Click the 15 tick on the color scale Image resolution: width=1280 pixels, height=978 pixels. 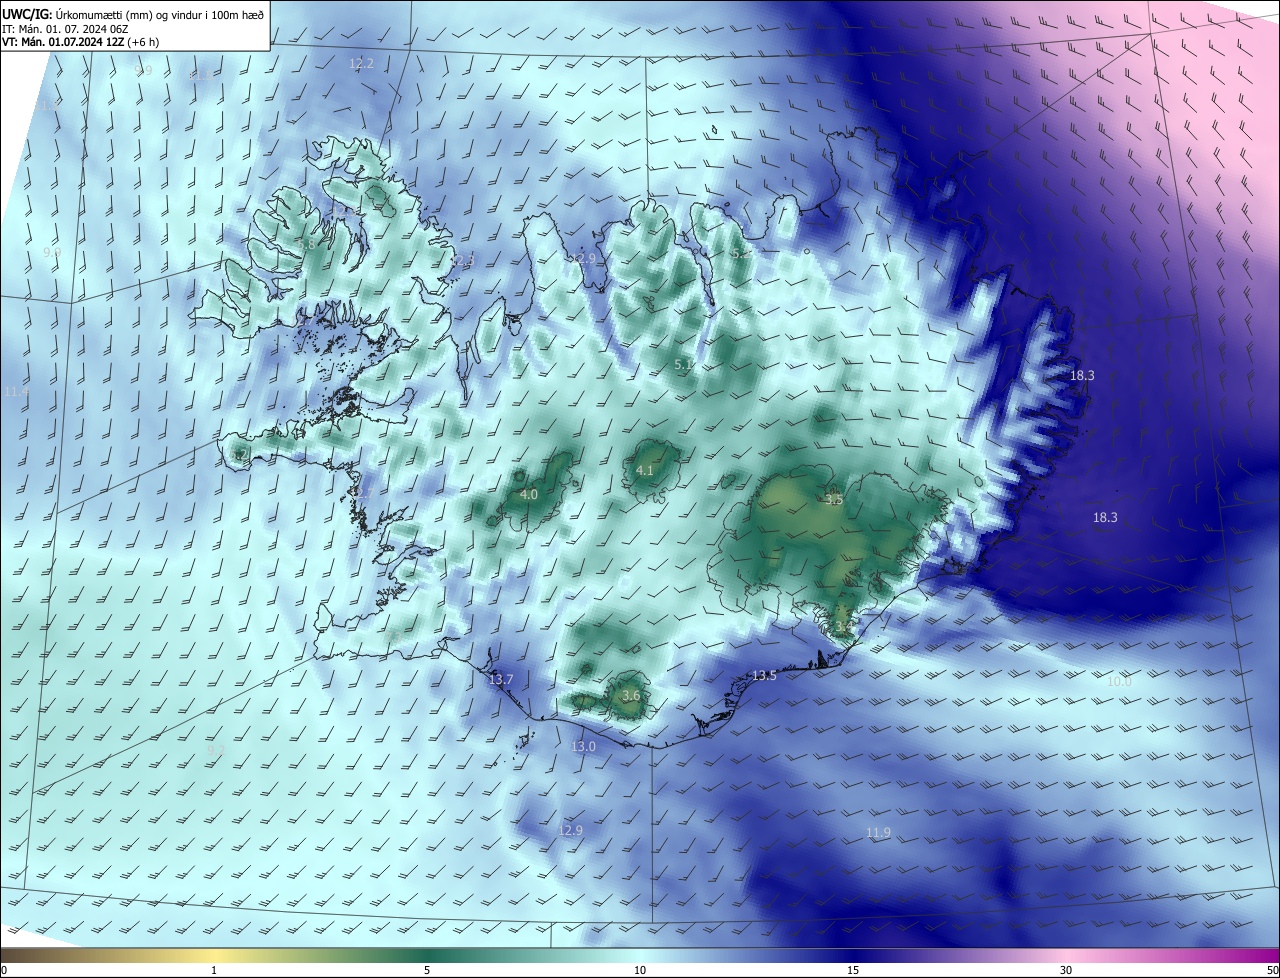coord(853,970)
